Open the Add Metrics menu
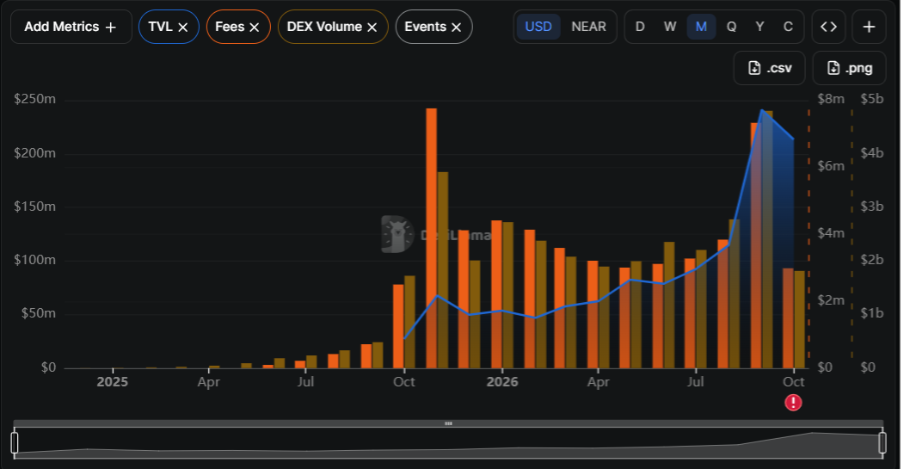The image size is (901, 469). point(71,27)
